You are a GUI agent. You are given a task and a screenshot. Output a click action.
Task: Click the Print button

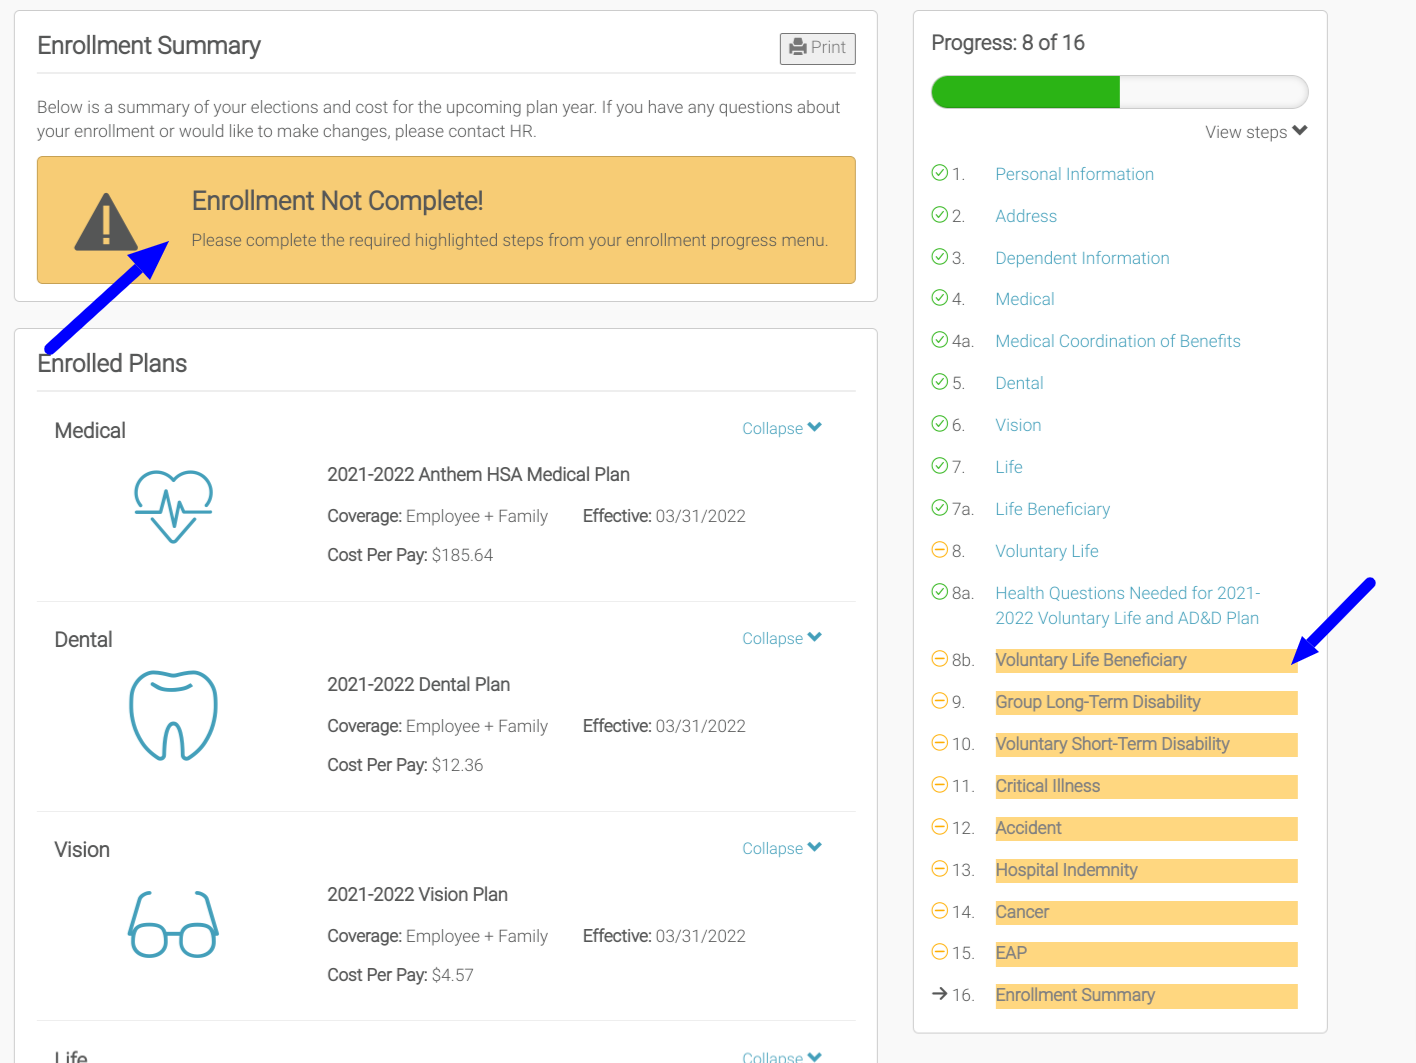pyautogui.click(x=817, y=48)
